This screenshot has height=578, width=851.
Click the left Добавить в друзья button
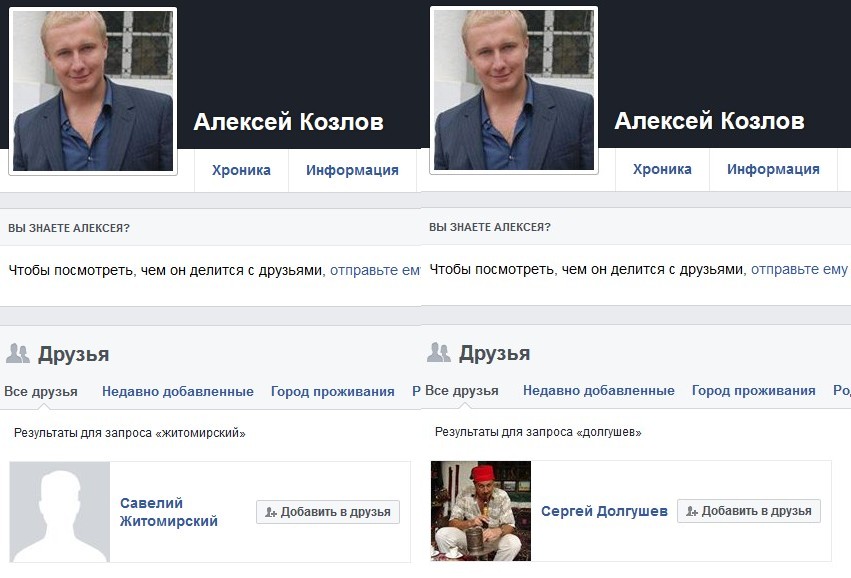tap(328, 512)
